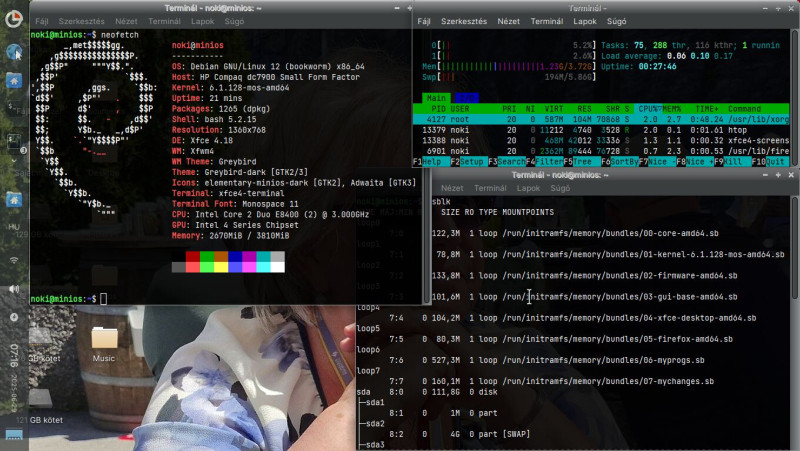
Task: Select the Music folder on the desktop
Action: pyautogui.click(x=104, y=345)
